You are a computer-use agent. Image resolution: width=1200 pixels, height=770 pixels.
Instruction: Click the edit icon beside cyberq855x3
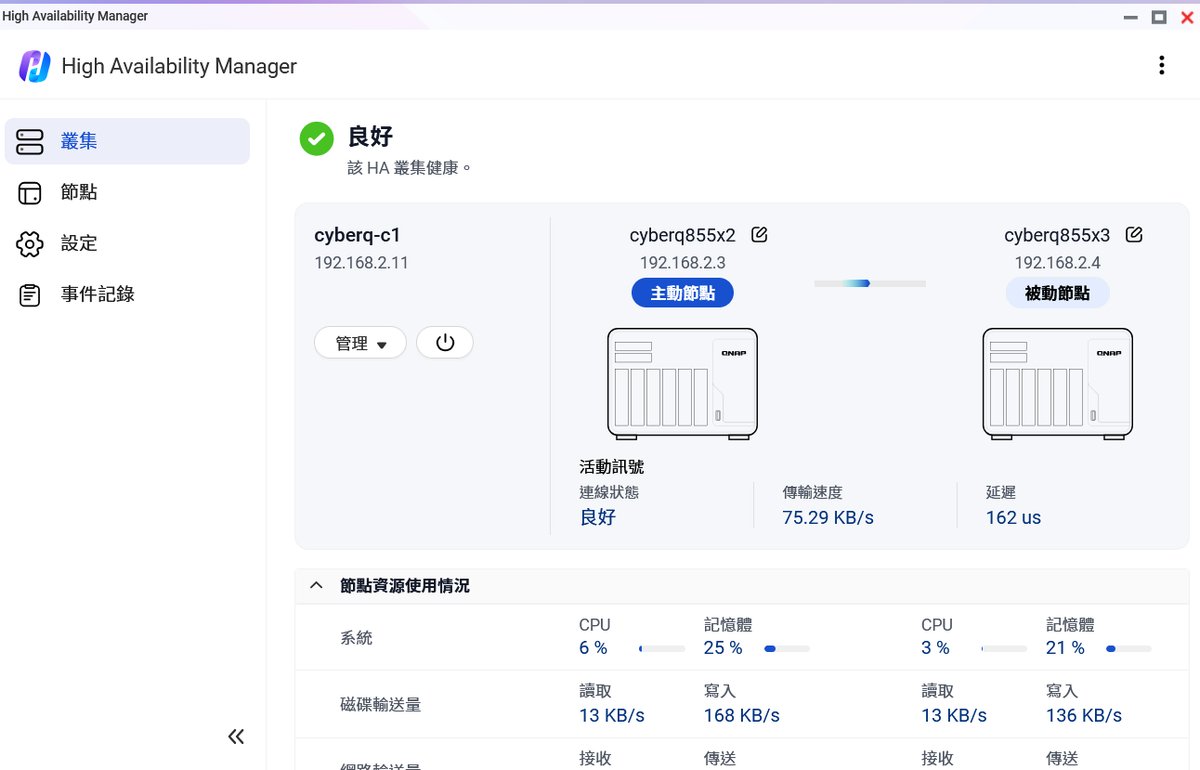tap(1134, 235)
